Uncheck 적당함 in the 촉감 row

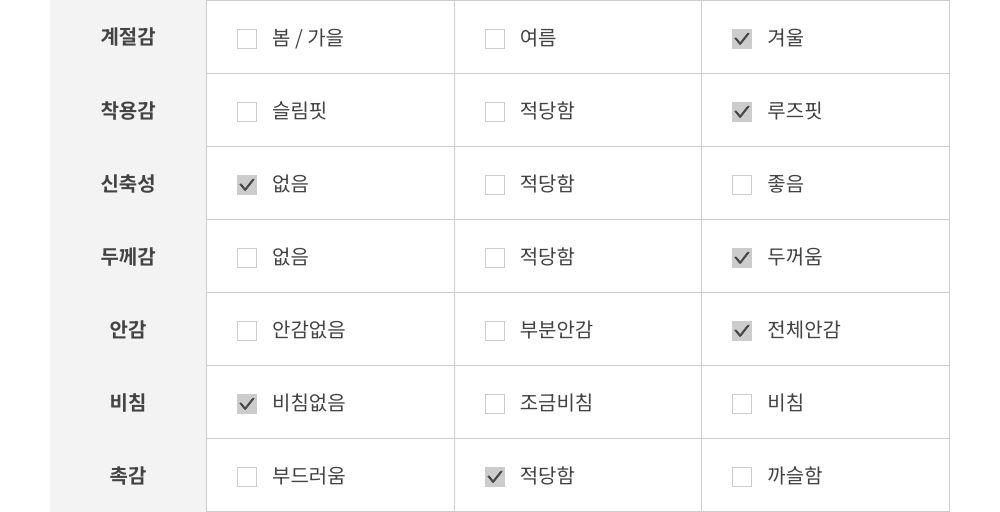pyautogui.click(x=495, y=477)
